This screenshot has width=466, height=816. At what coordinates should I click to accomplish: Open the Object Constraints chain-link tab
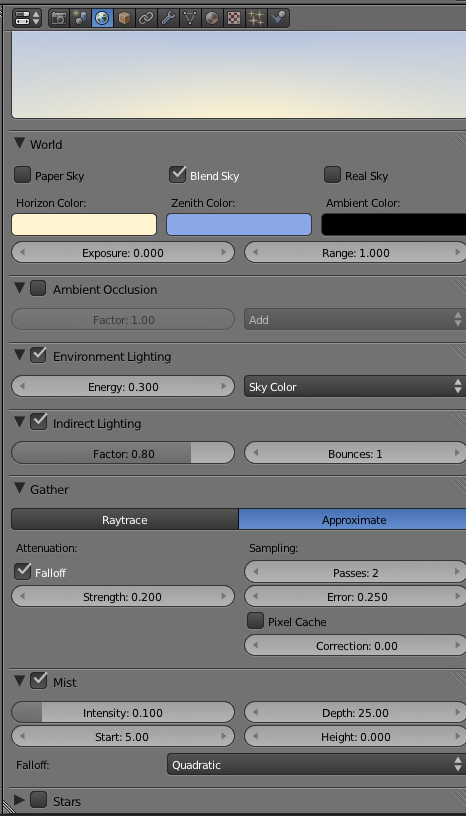pos(146,18)
